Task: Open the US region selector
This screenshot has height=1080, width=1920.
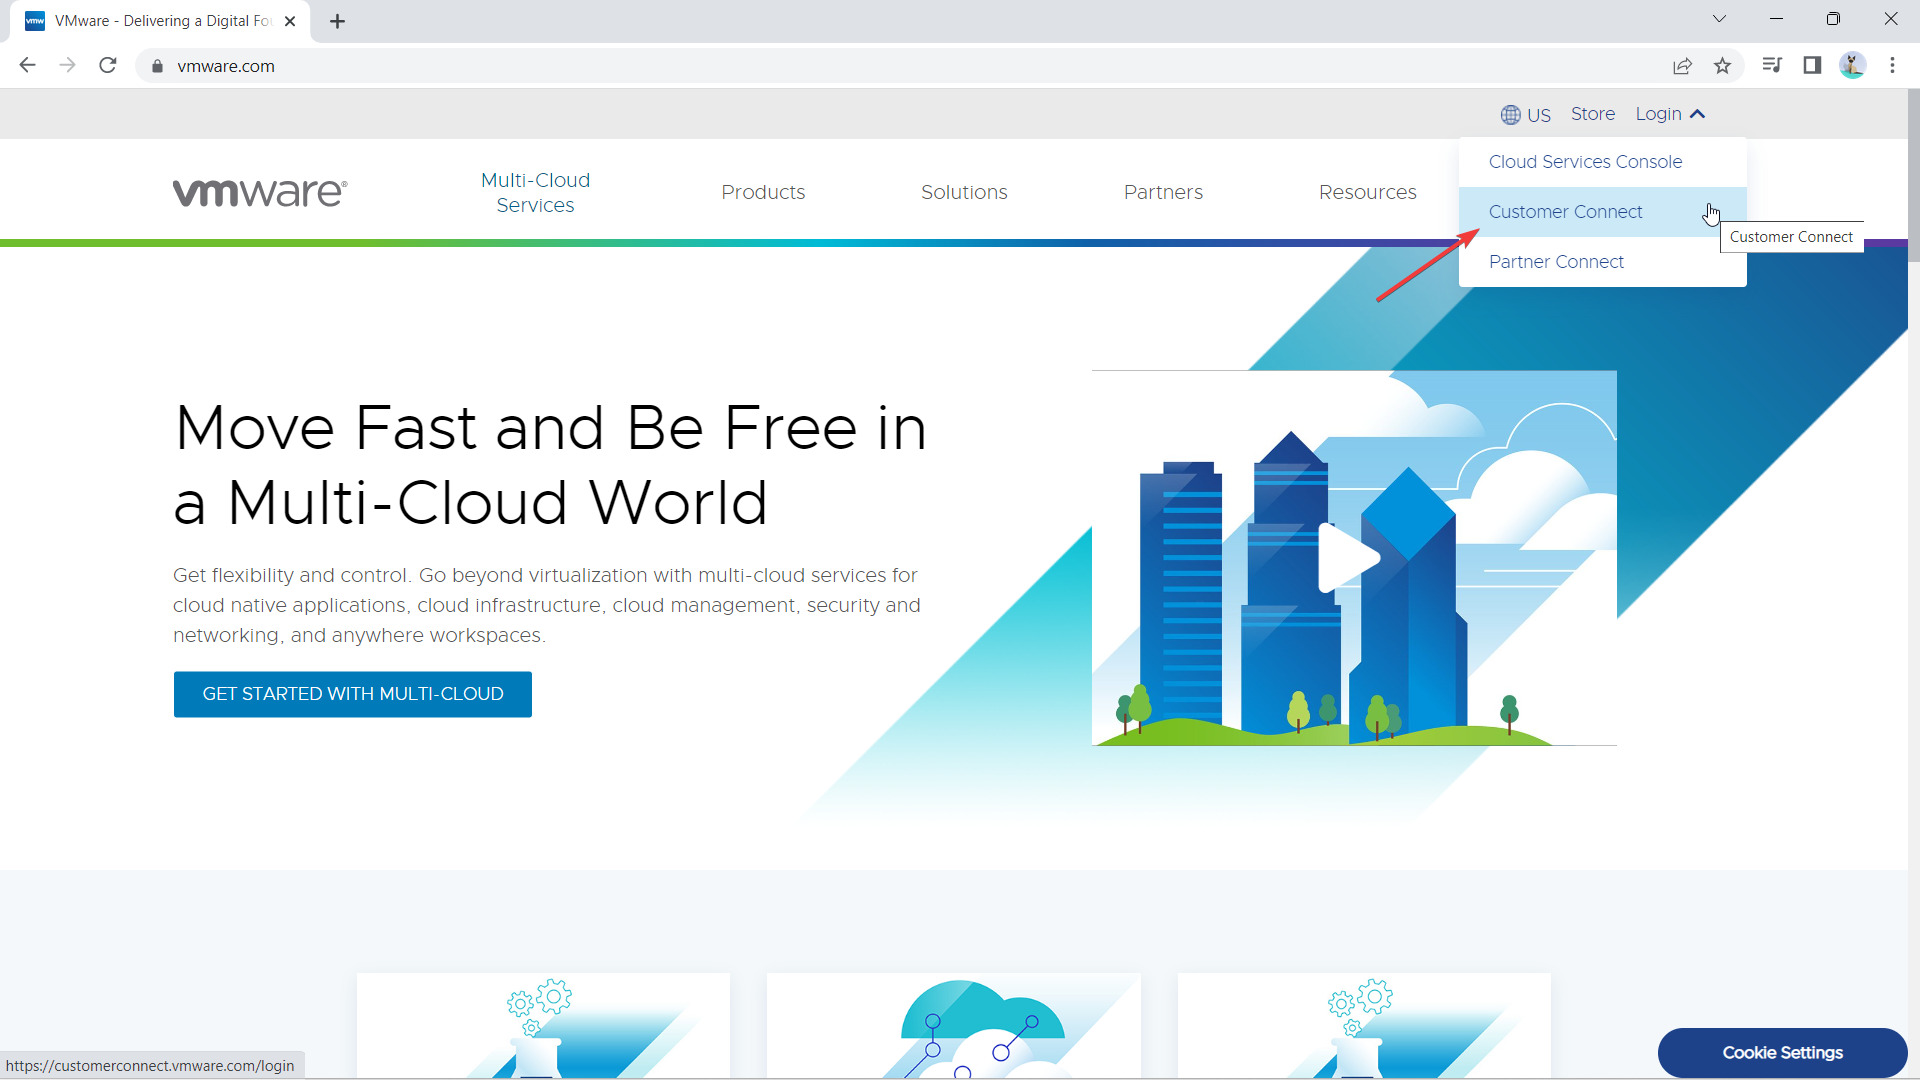Action: coord(1526,115)
